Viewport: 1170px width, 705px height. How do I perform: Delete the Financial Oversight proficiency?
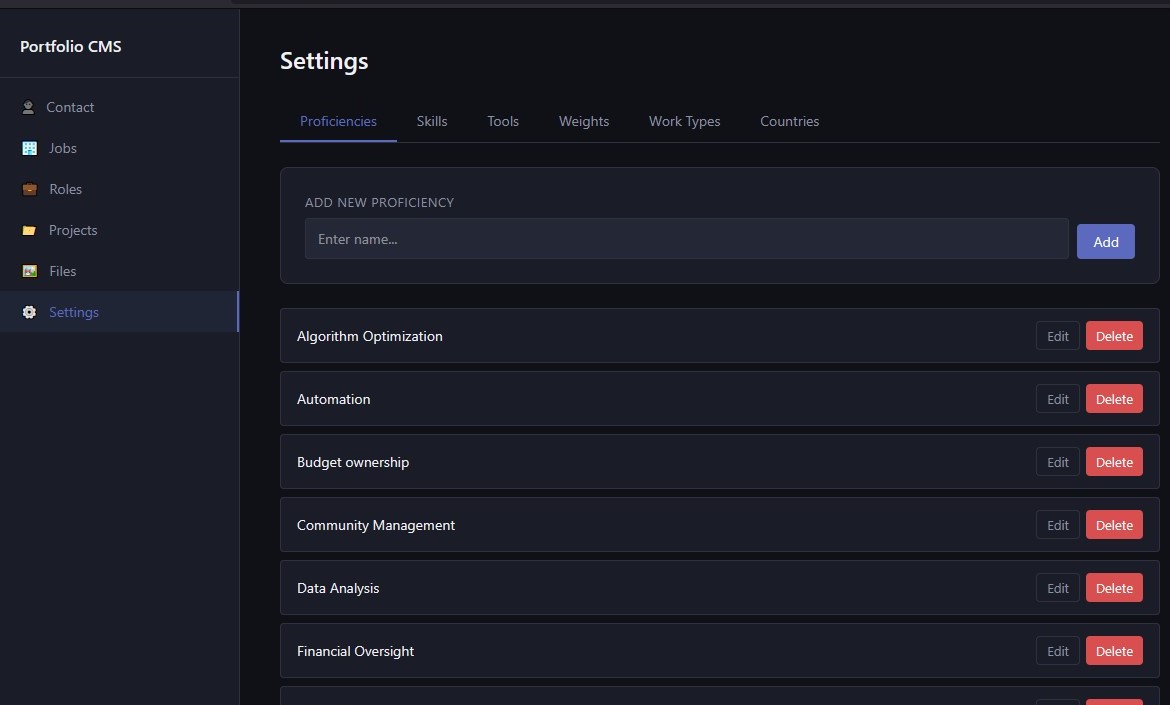click(x=1114, y=651)
